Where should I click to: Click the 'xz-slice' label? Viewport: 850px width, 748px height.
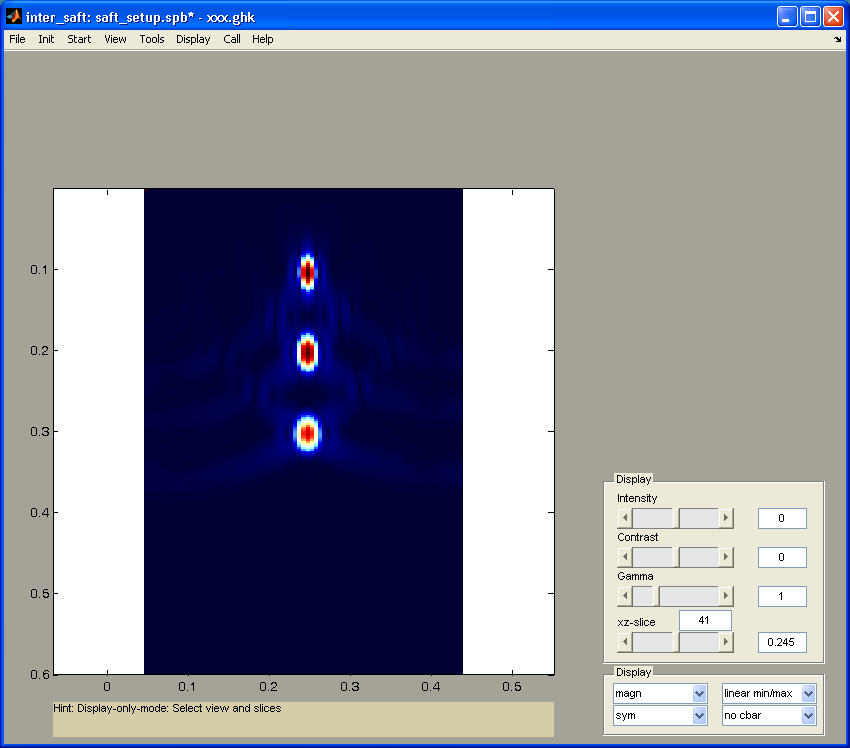point(636,622)
